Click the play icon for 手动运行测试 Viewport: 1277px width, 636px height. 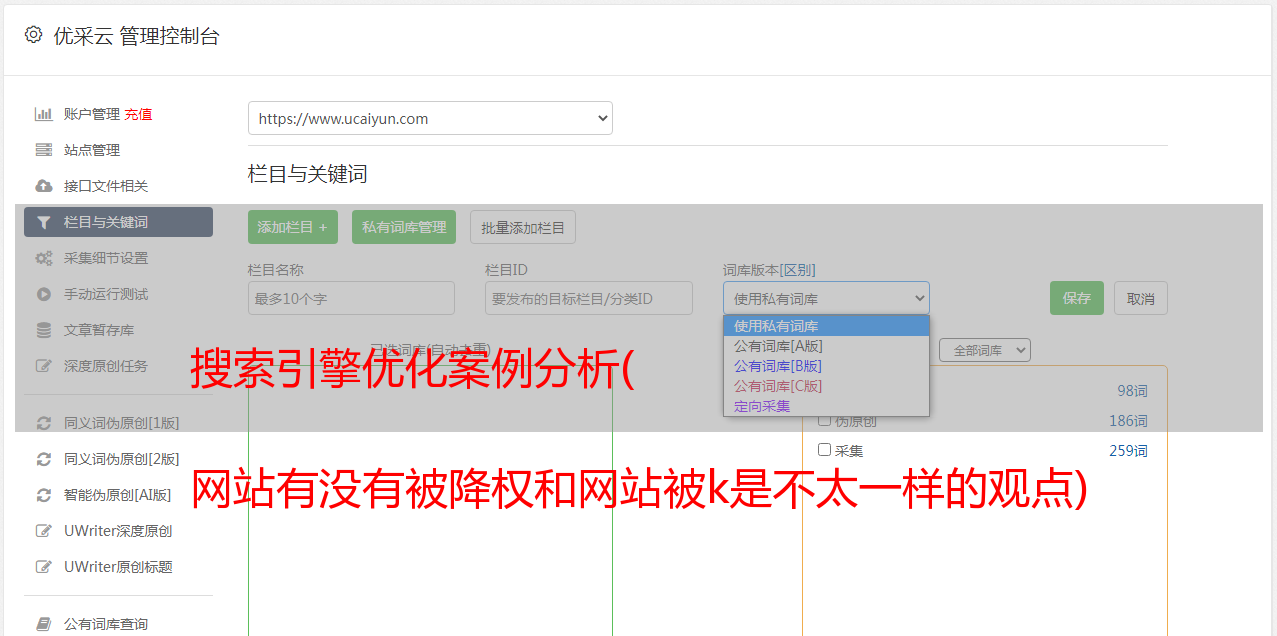point(43,294)
